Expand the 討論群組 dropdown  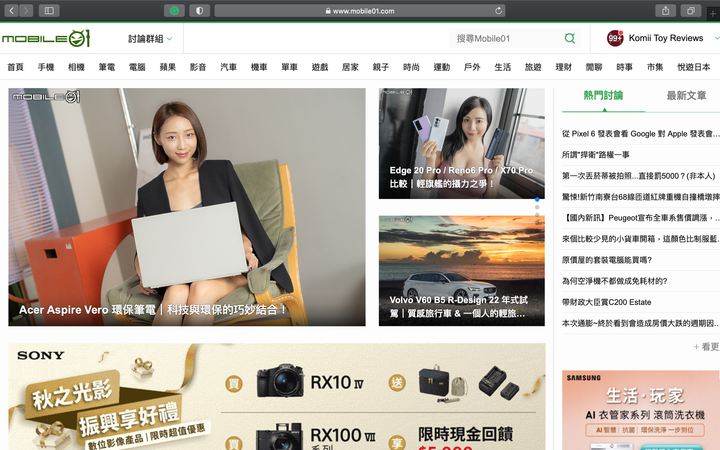150,39
